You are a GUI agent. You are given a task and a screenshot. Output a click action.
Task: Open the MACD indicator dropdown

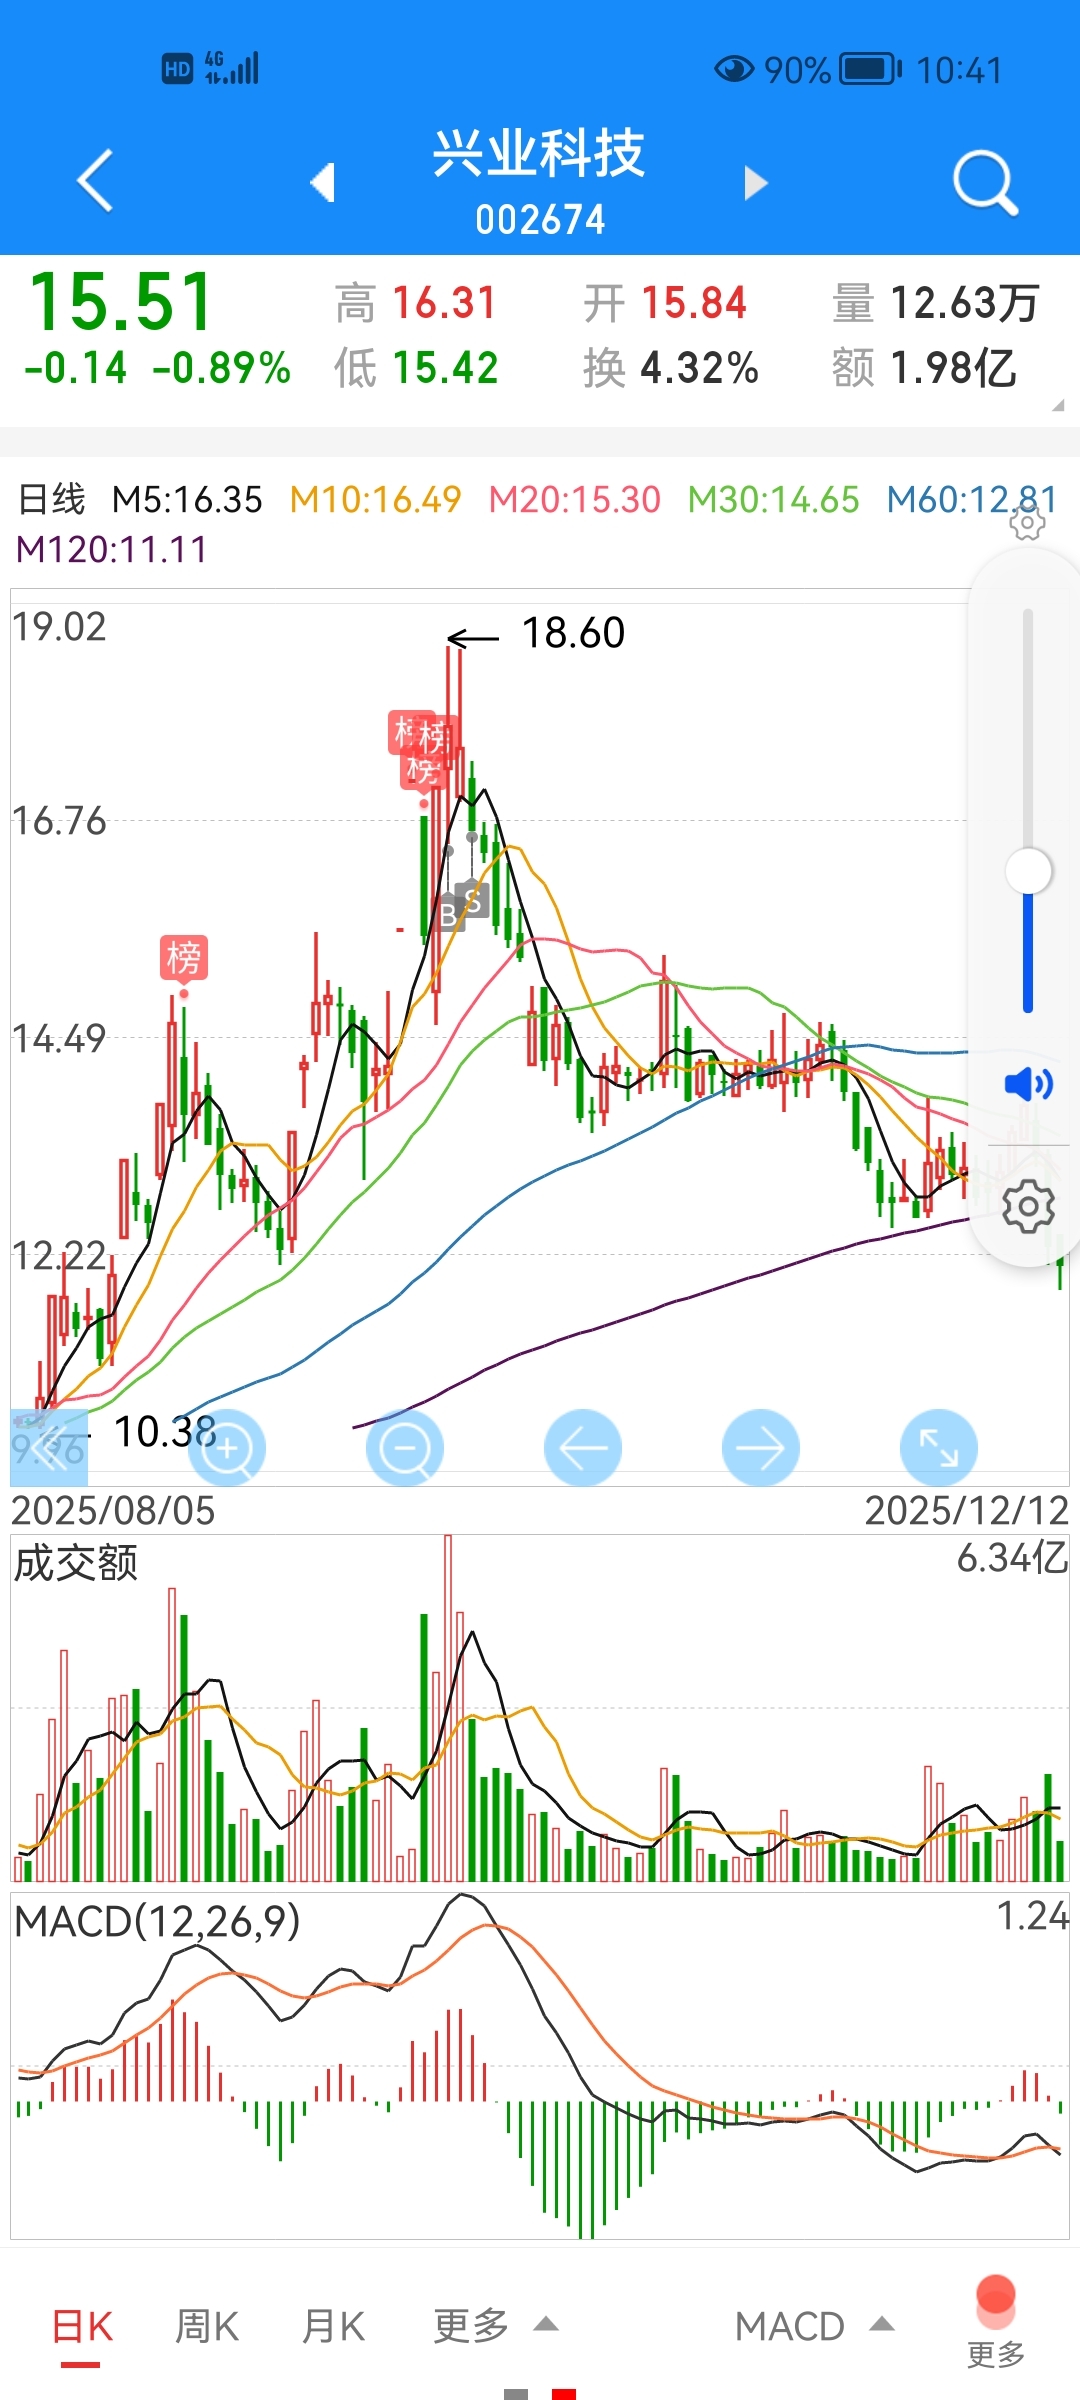coord(814,2326)
